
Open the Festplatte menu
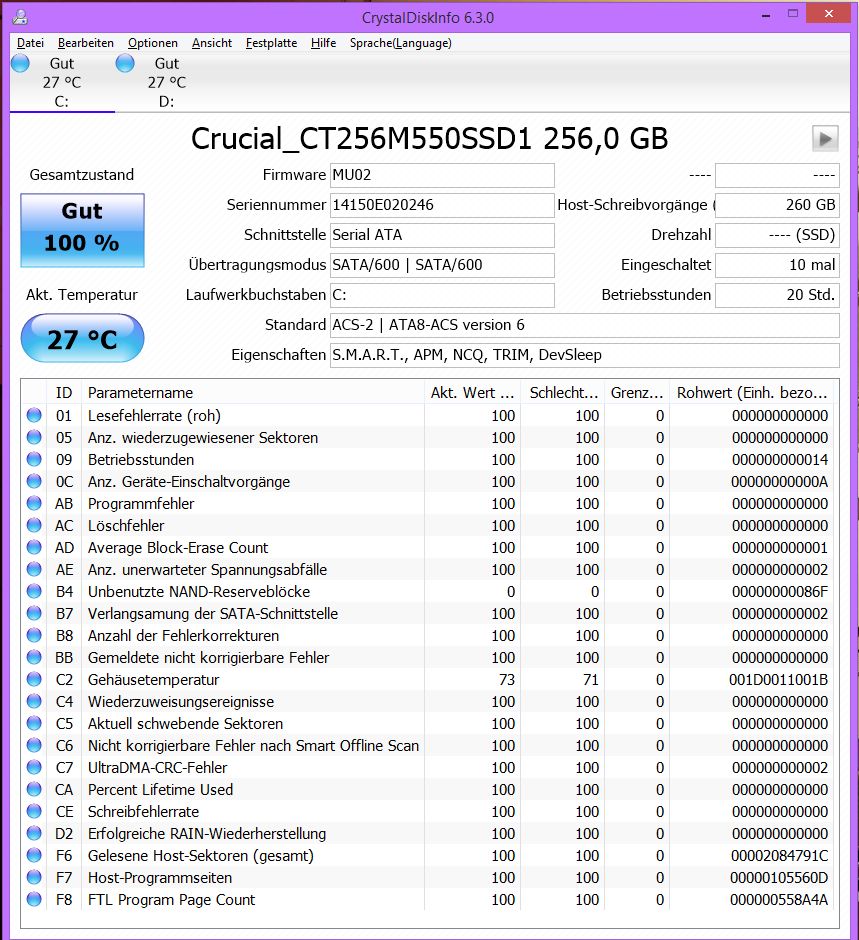click(x=271, y=43)
